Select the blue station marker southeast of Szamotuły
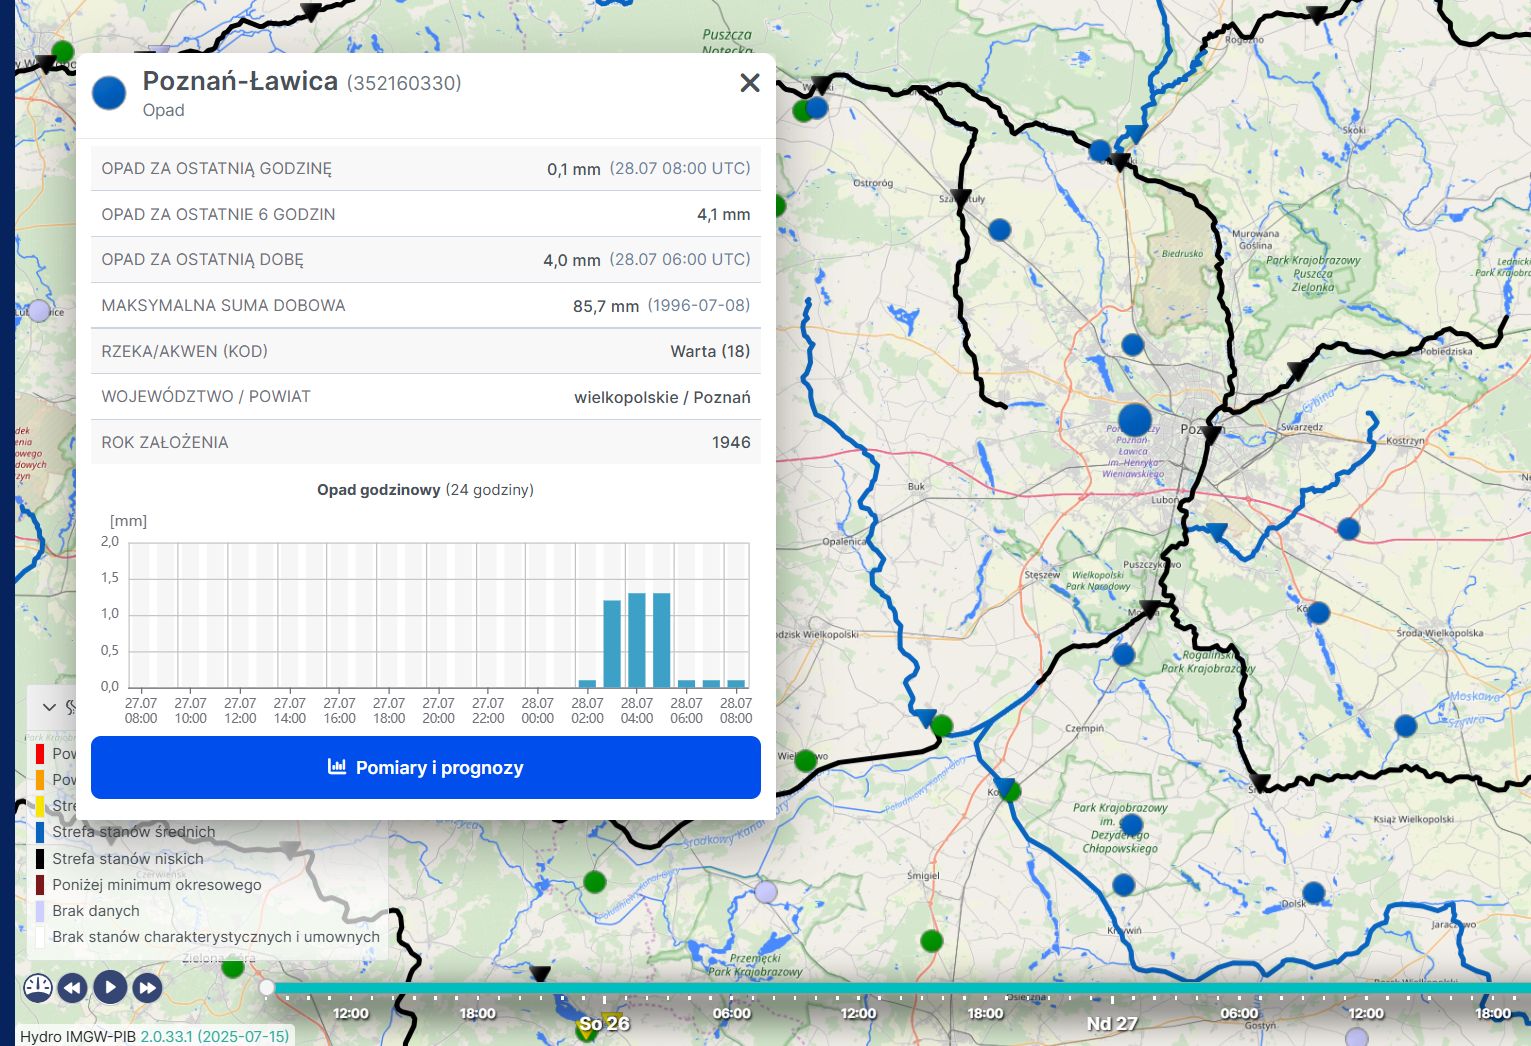This screenshot has height=1046, width=1531. point(999,230)
